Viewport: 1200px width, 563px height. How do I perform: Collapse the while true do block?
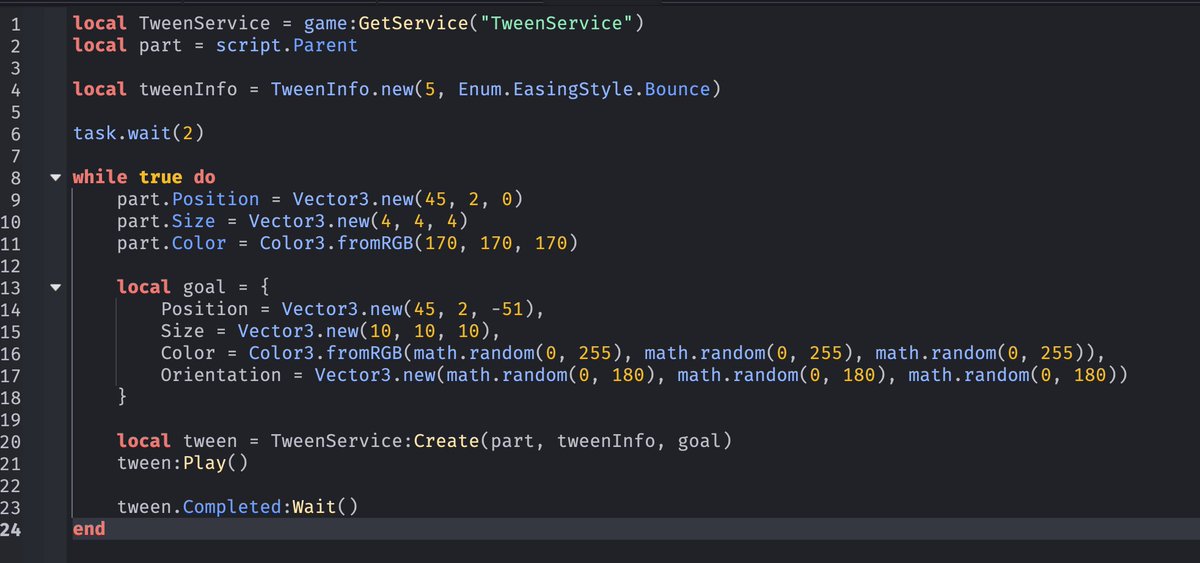[55, 178]
